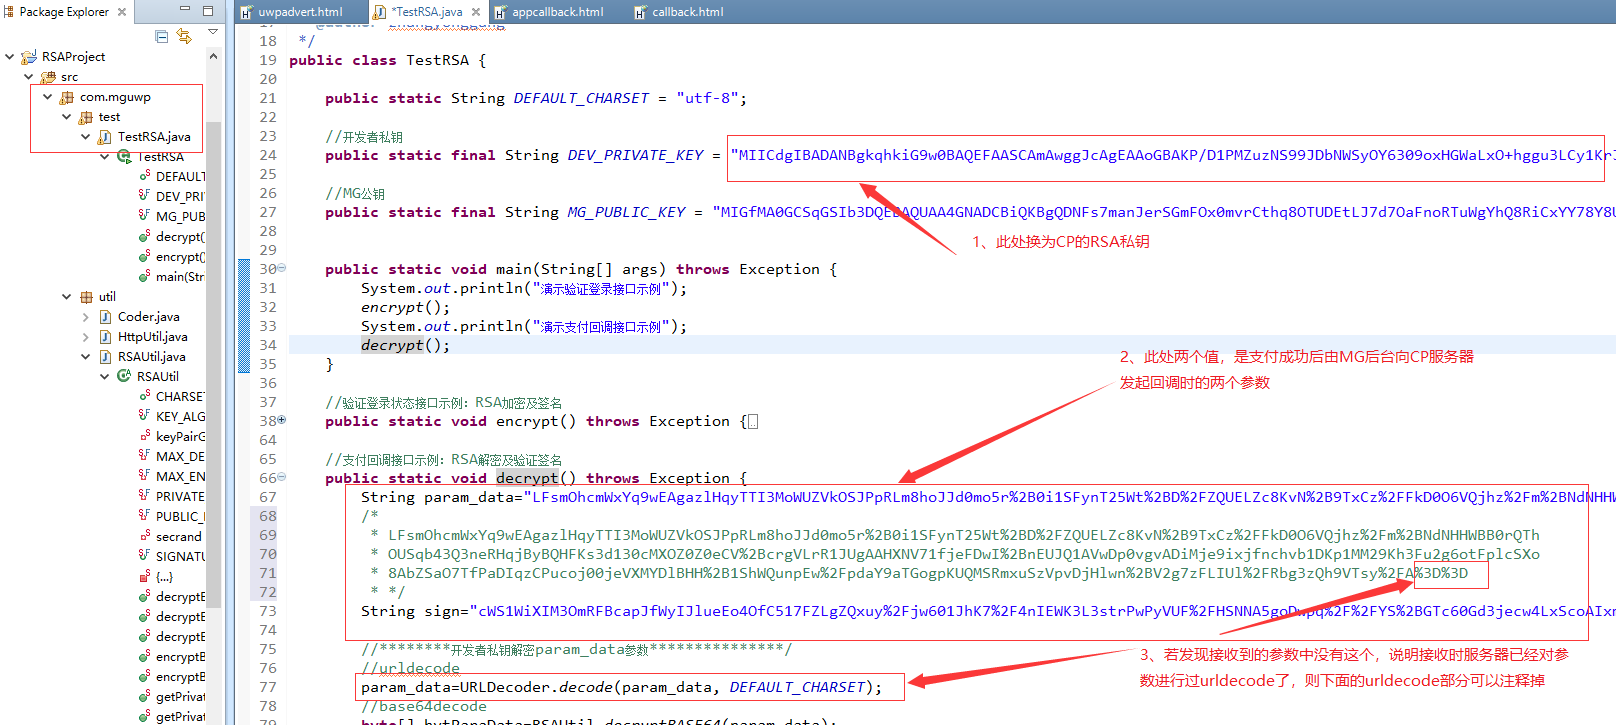Viewport: 1616px width, 725px height.
Task: Close the Package Explorer view tab
Action: 122,12
